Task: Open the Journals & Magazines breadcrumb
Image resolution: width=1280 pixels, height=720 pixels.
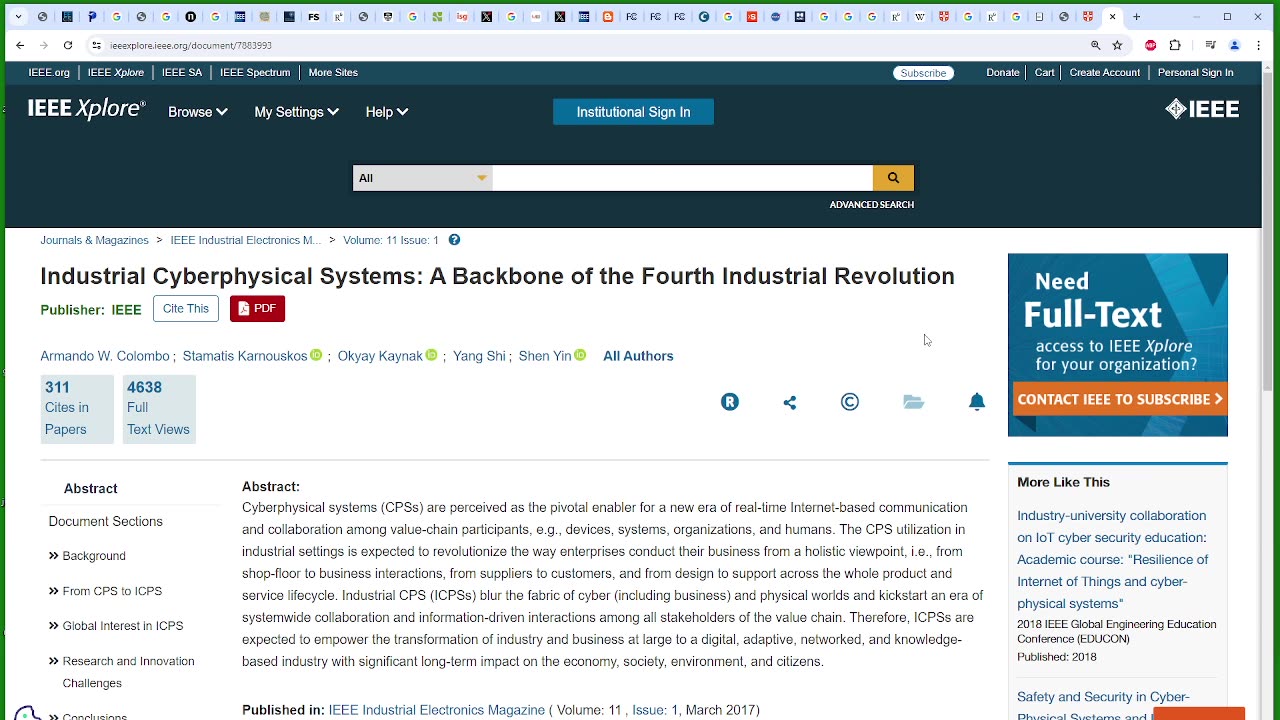Action: pyautogui.click(x=94, y=240)
